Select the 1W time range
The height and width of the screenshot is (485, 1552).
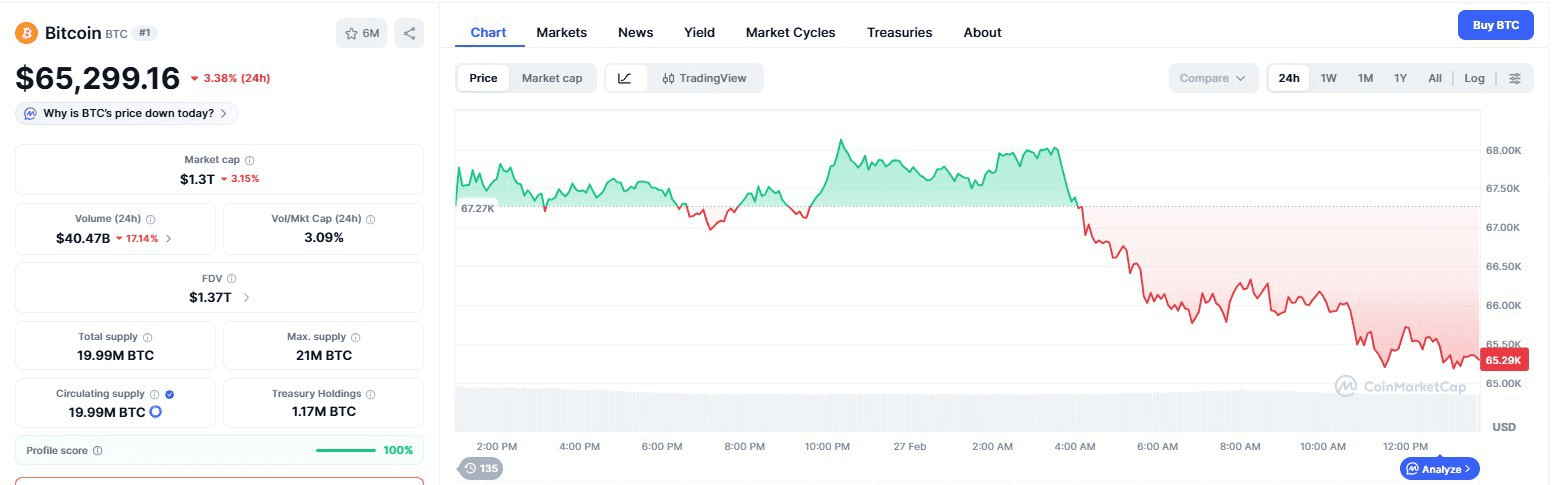pos(1328,78)
